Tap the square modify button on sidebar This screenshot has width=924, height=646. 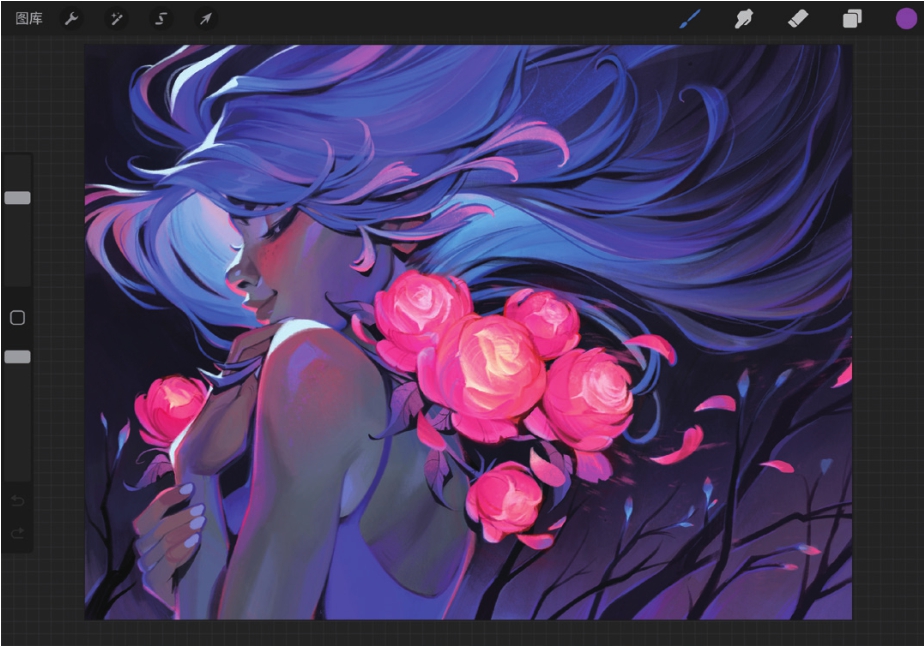[18, 318]
